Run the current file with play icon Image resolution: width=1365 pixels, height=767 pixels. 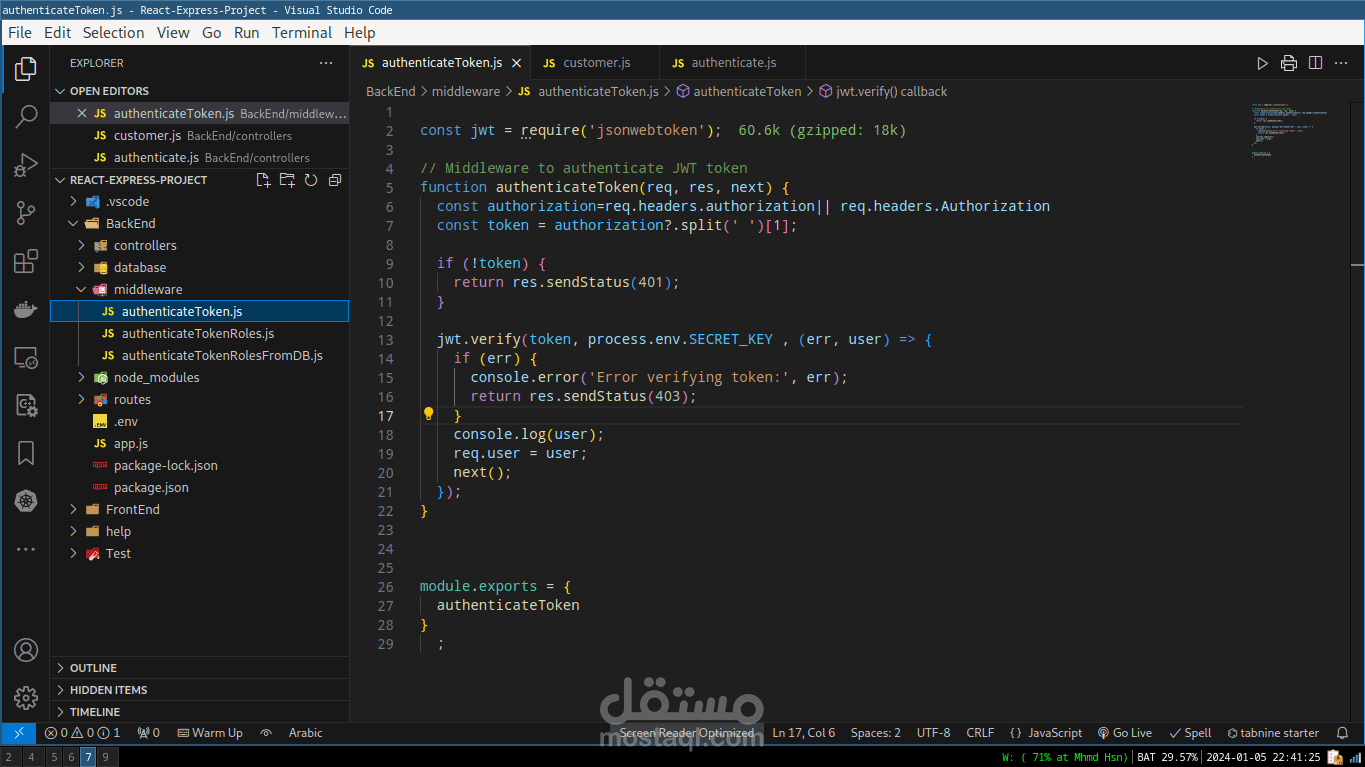tap(1263, 63)
